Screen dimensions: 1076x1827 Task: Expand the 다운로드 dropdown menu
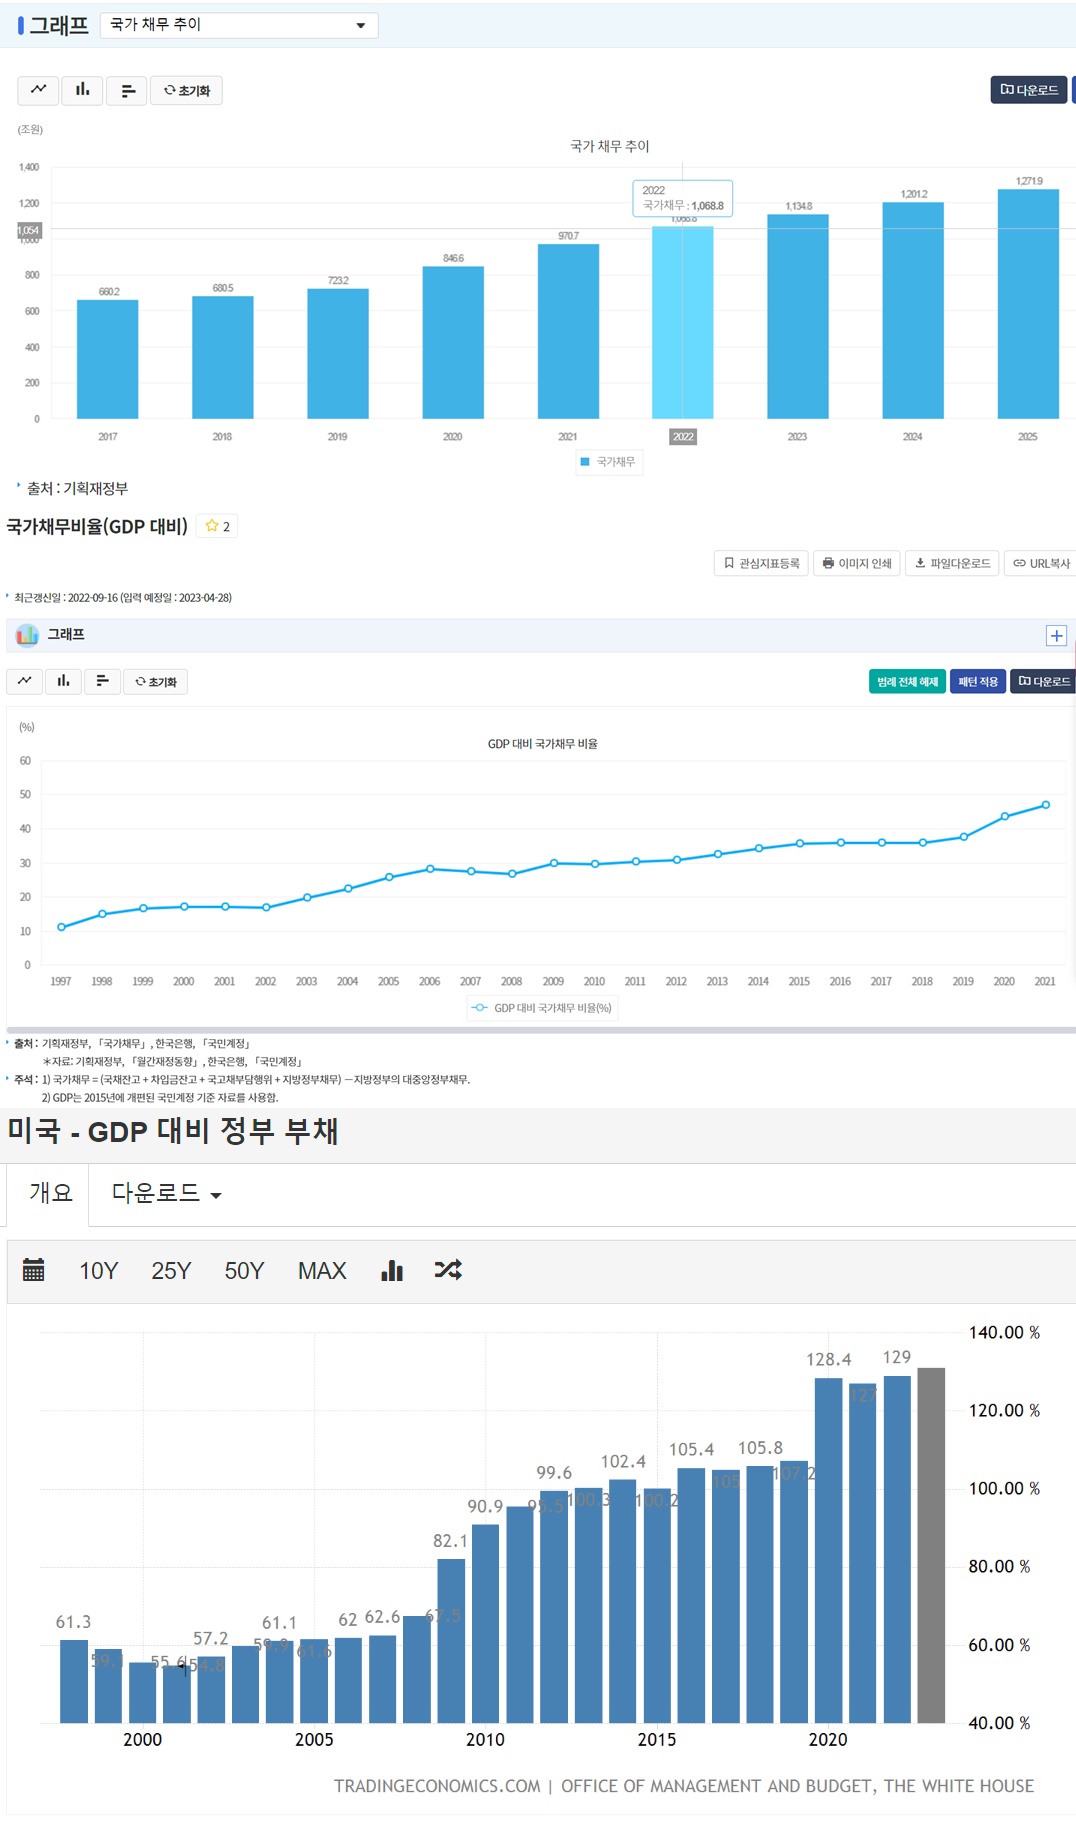point(166,1193)
